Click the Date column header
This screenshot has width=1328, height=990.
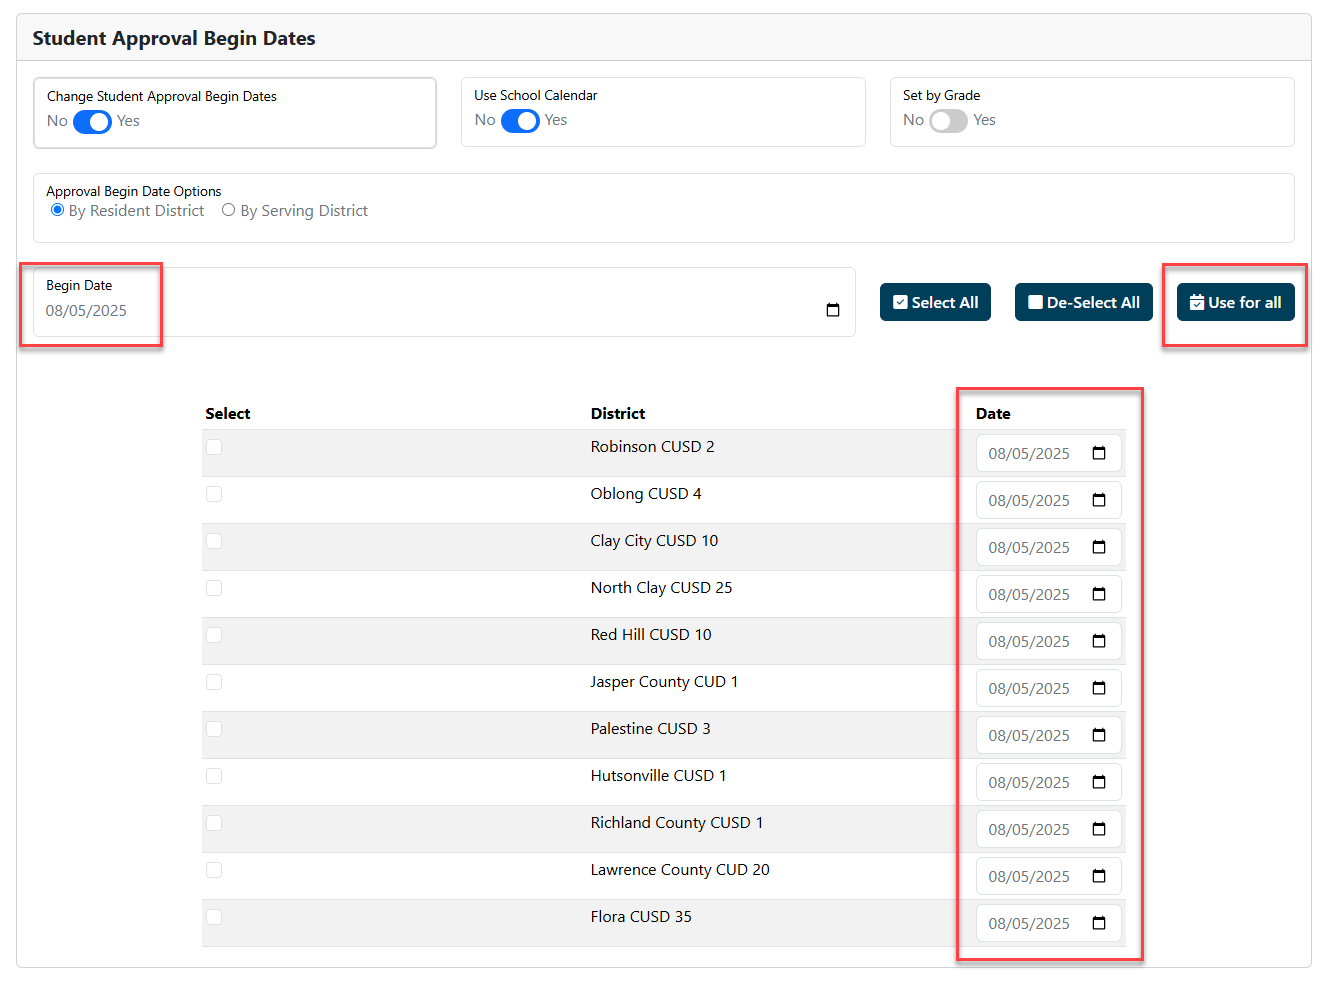pyautogui.click(x=993, y=413)
